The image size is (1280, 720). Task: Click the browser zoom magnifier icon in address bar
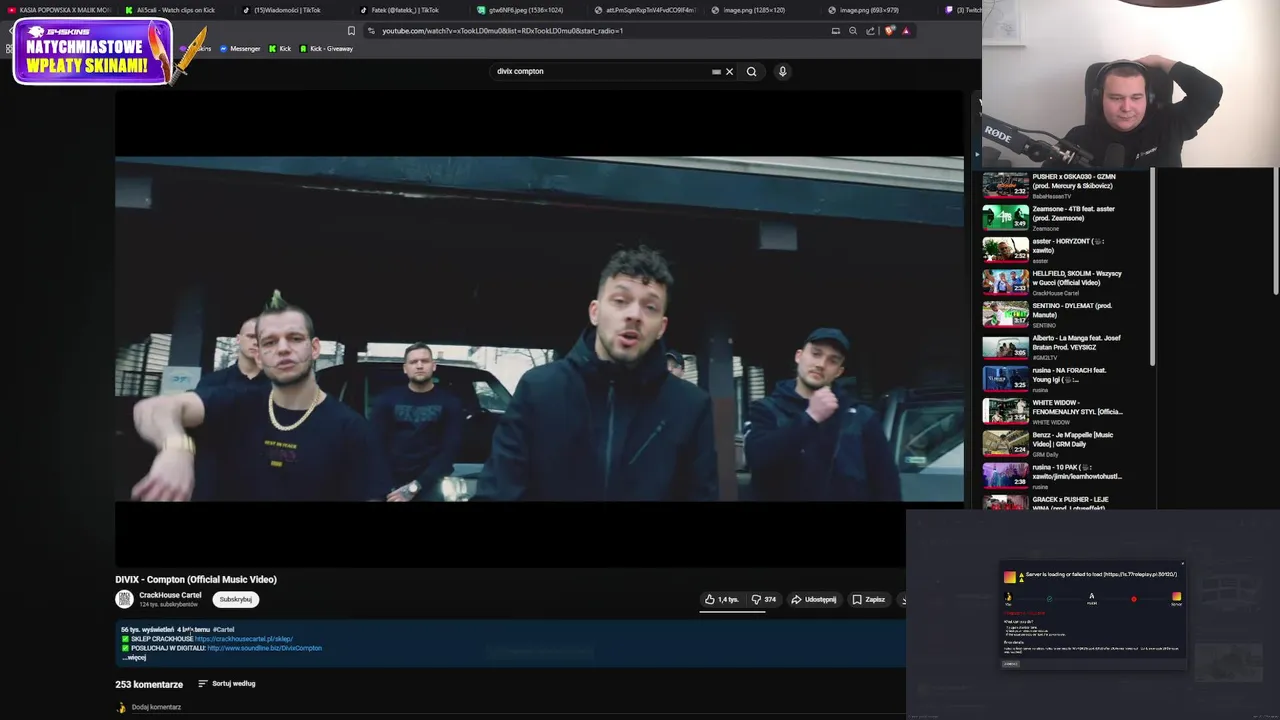[853, 31]
